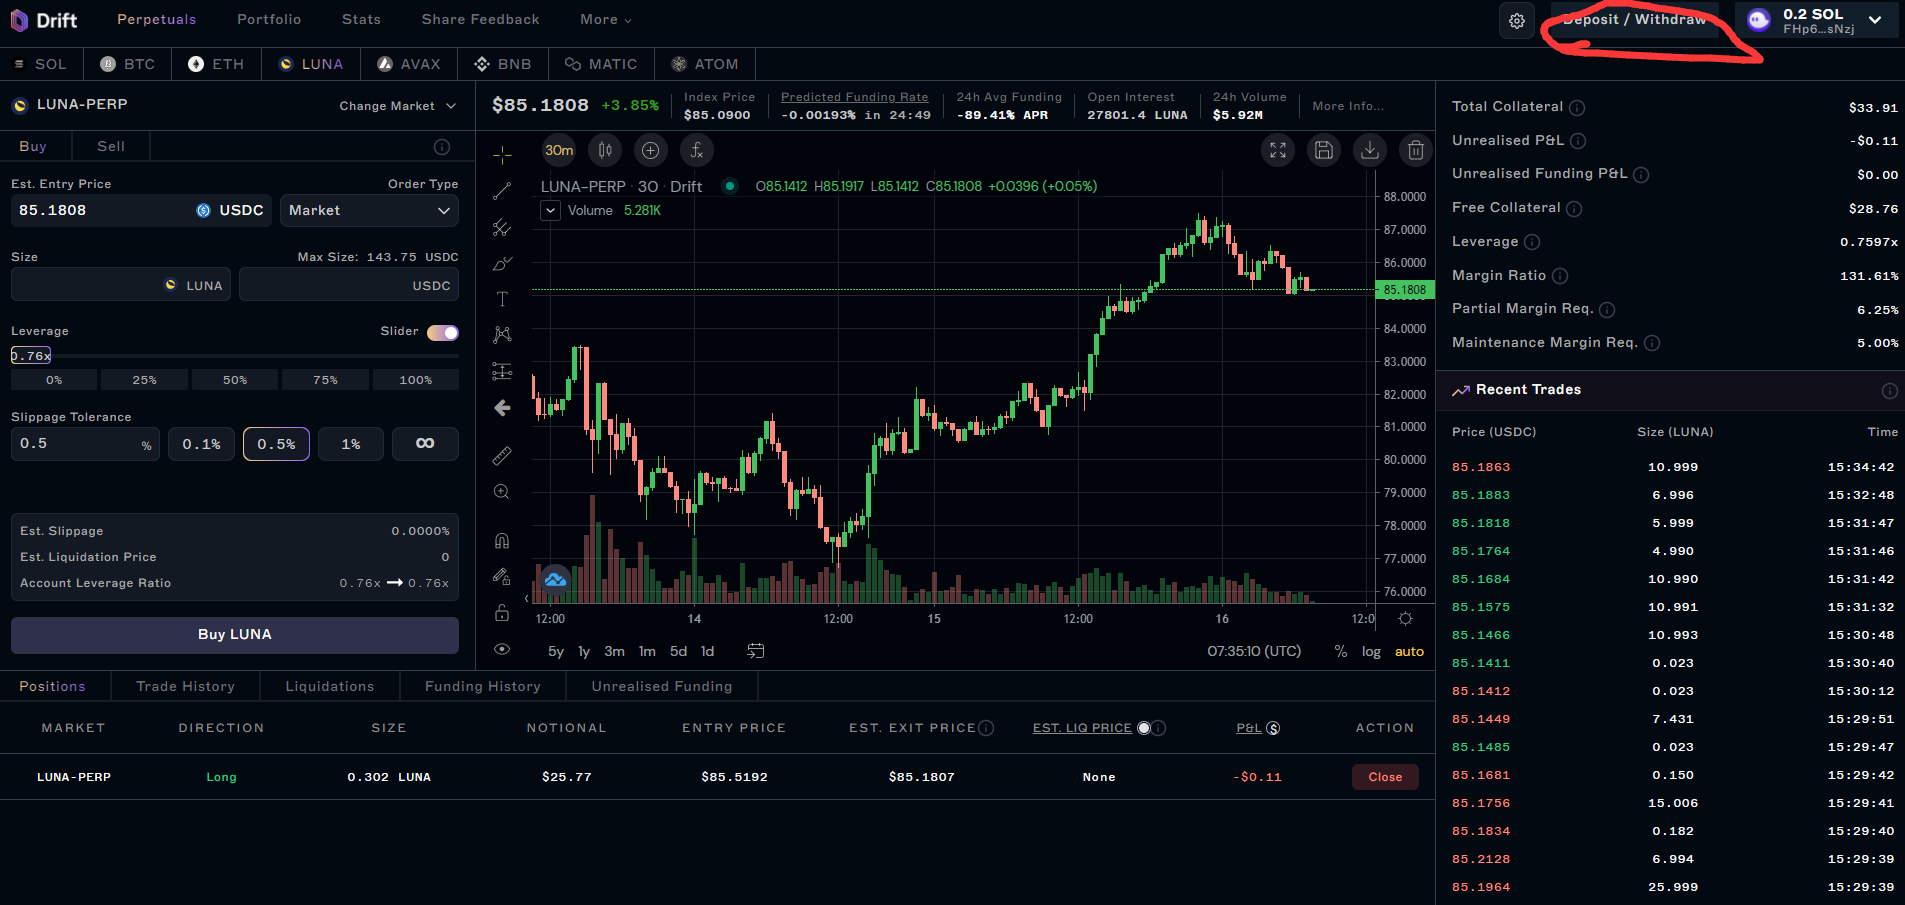Select the trend line drawing tool
Viewport: 1905px width, 905px height.
(x=502, y=191)
